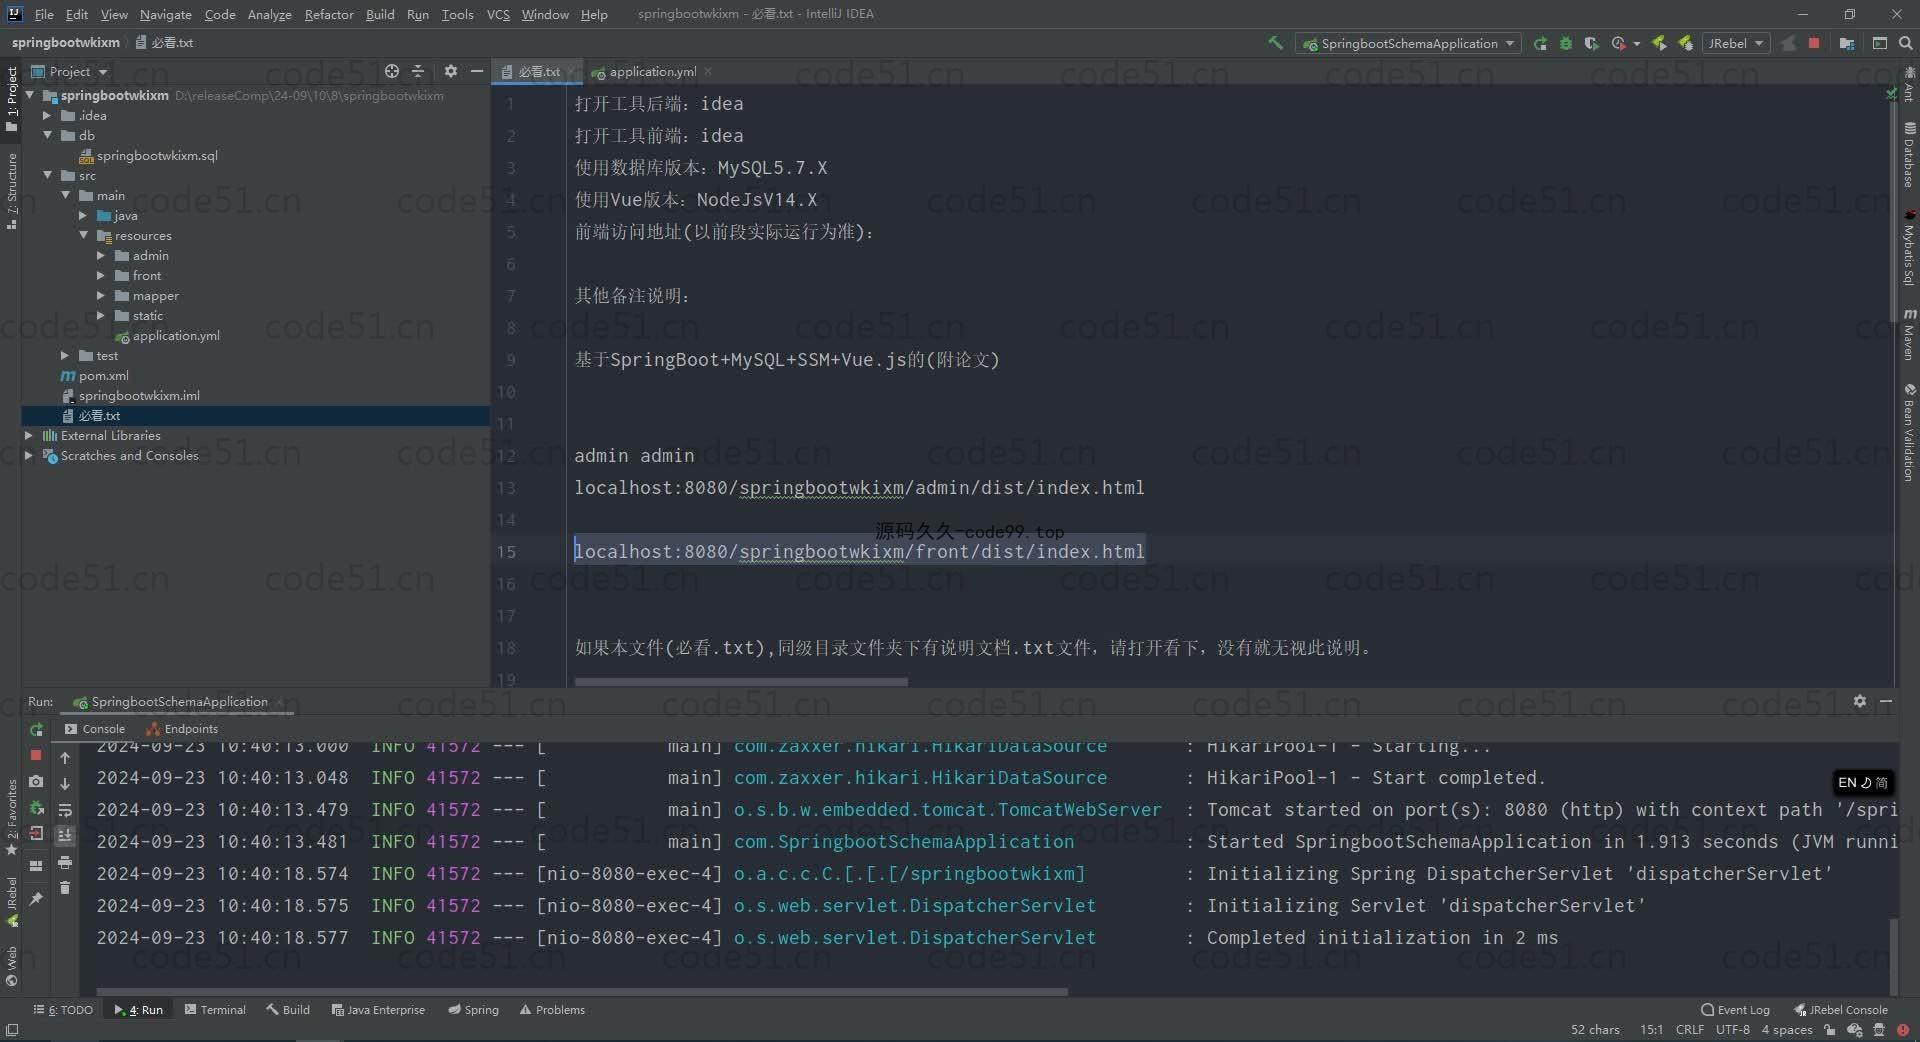The width and height of the screenshot is (1920, 1042).
Task: Click the Collapse All icon in Project panel
Action: point(418,71)
